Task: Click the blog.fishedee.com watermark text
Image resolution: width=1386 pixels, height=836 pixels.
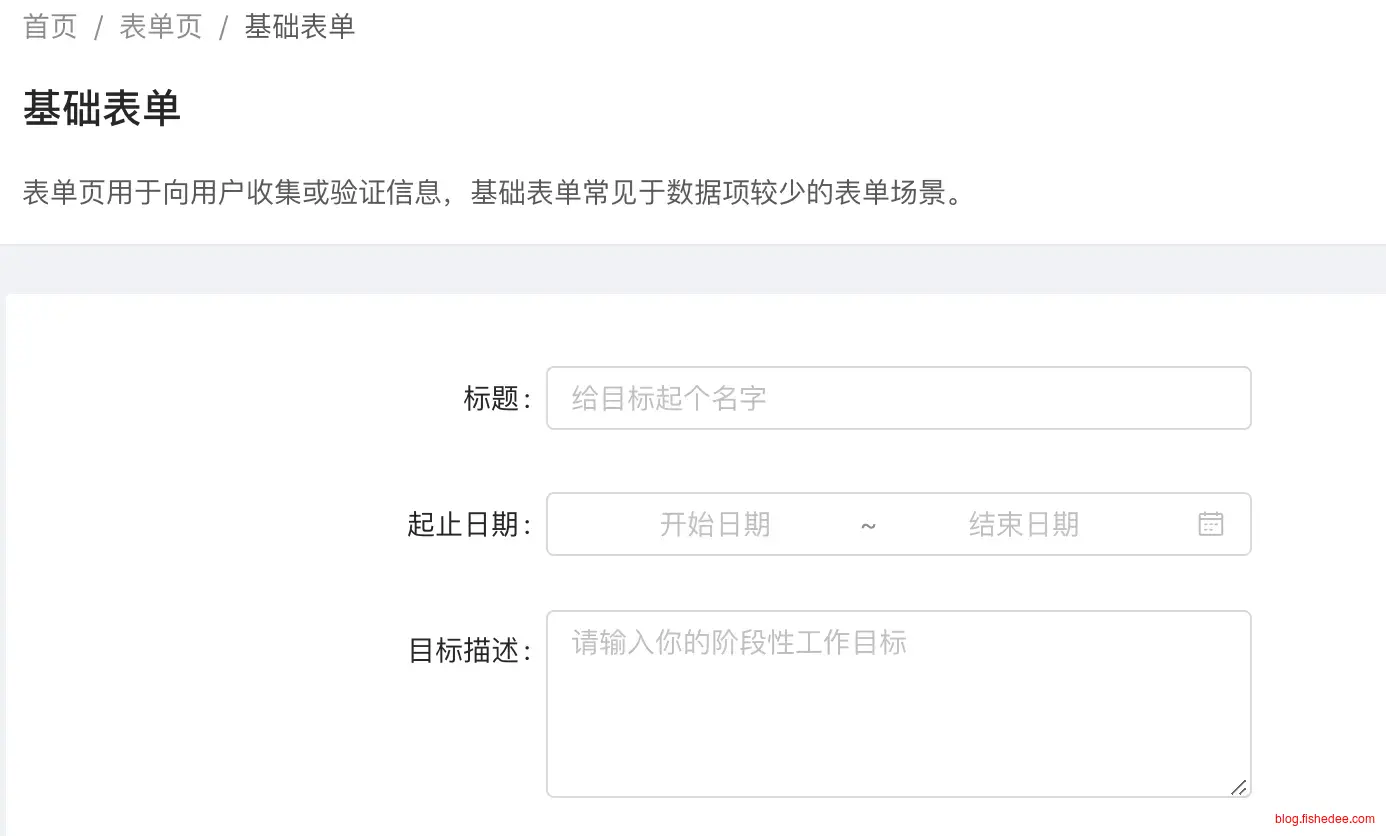Action: [1324, 819]
